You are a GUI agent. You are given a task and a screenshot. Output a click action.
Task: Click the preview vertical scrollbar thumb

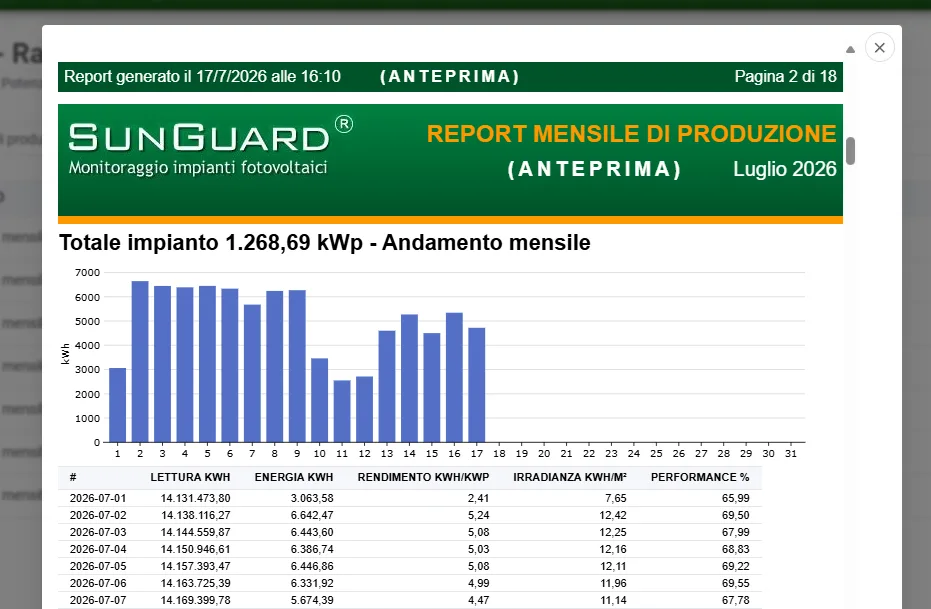850,151
